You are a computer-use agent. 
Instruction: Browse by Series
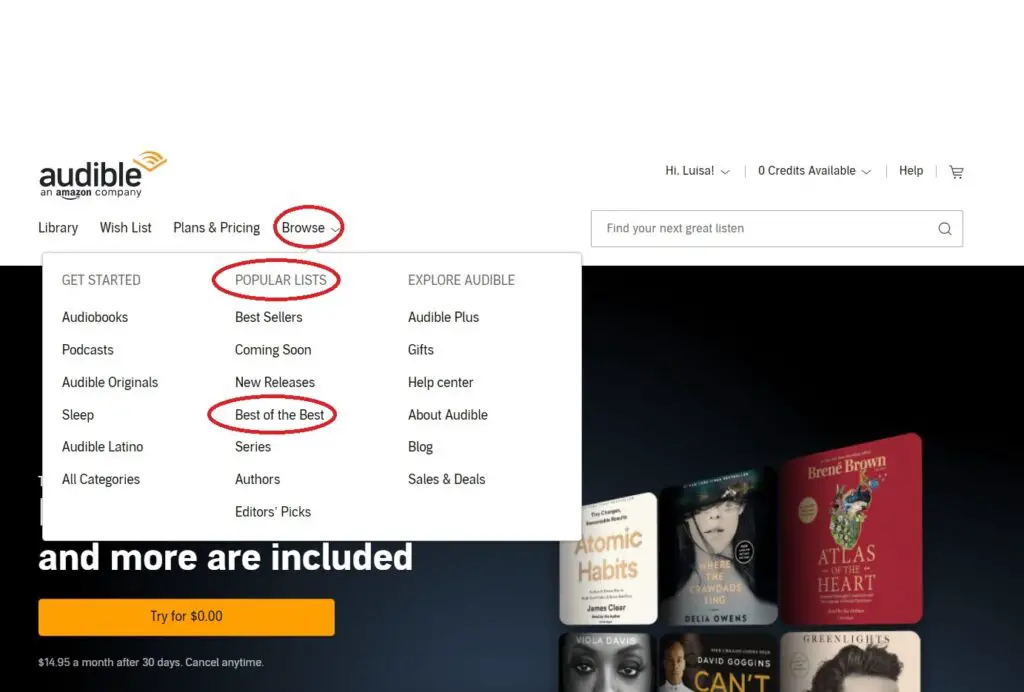click(253, 447)
